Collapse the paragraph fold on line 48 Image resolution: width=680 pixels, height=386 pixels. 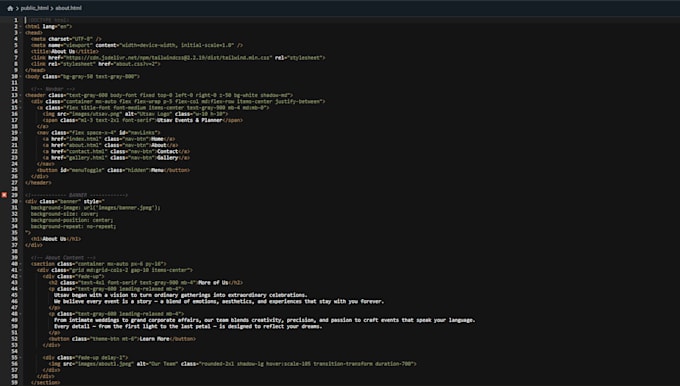21,314
